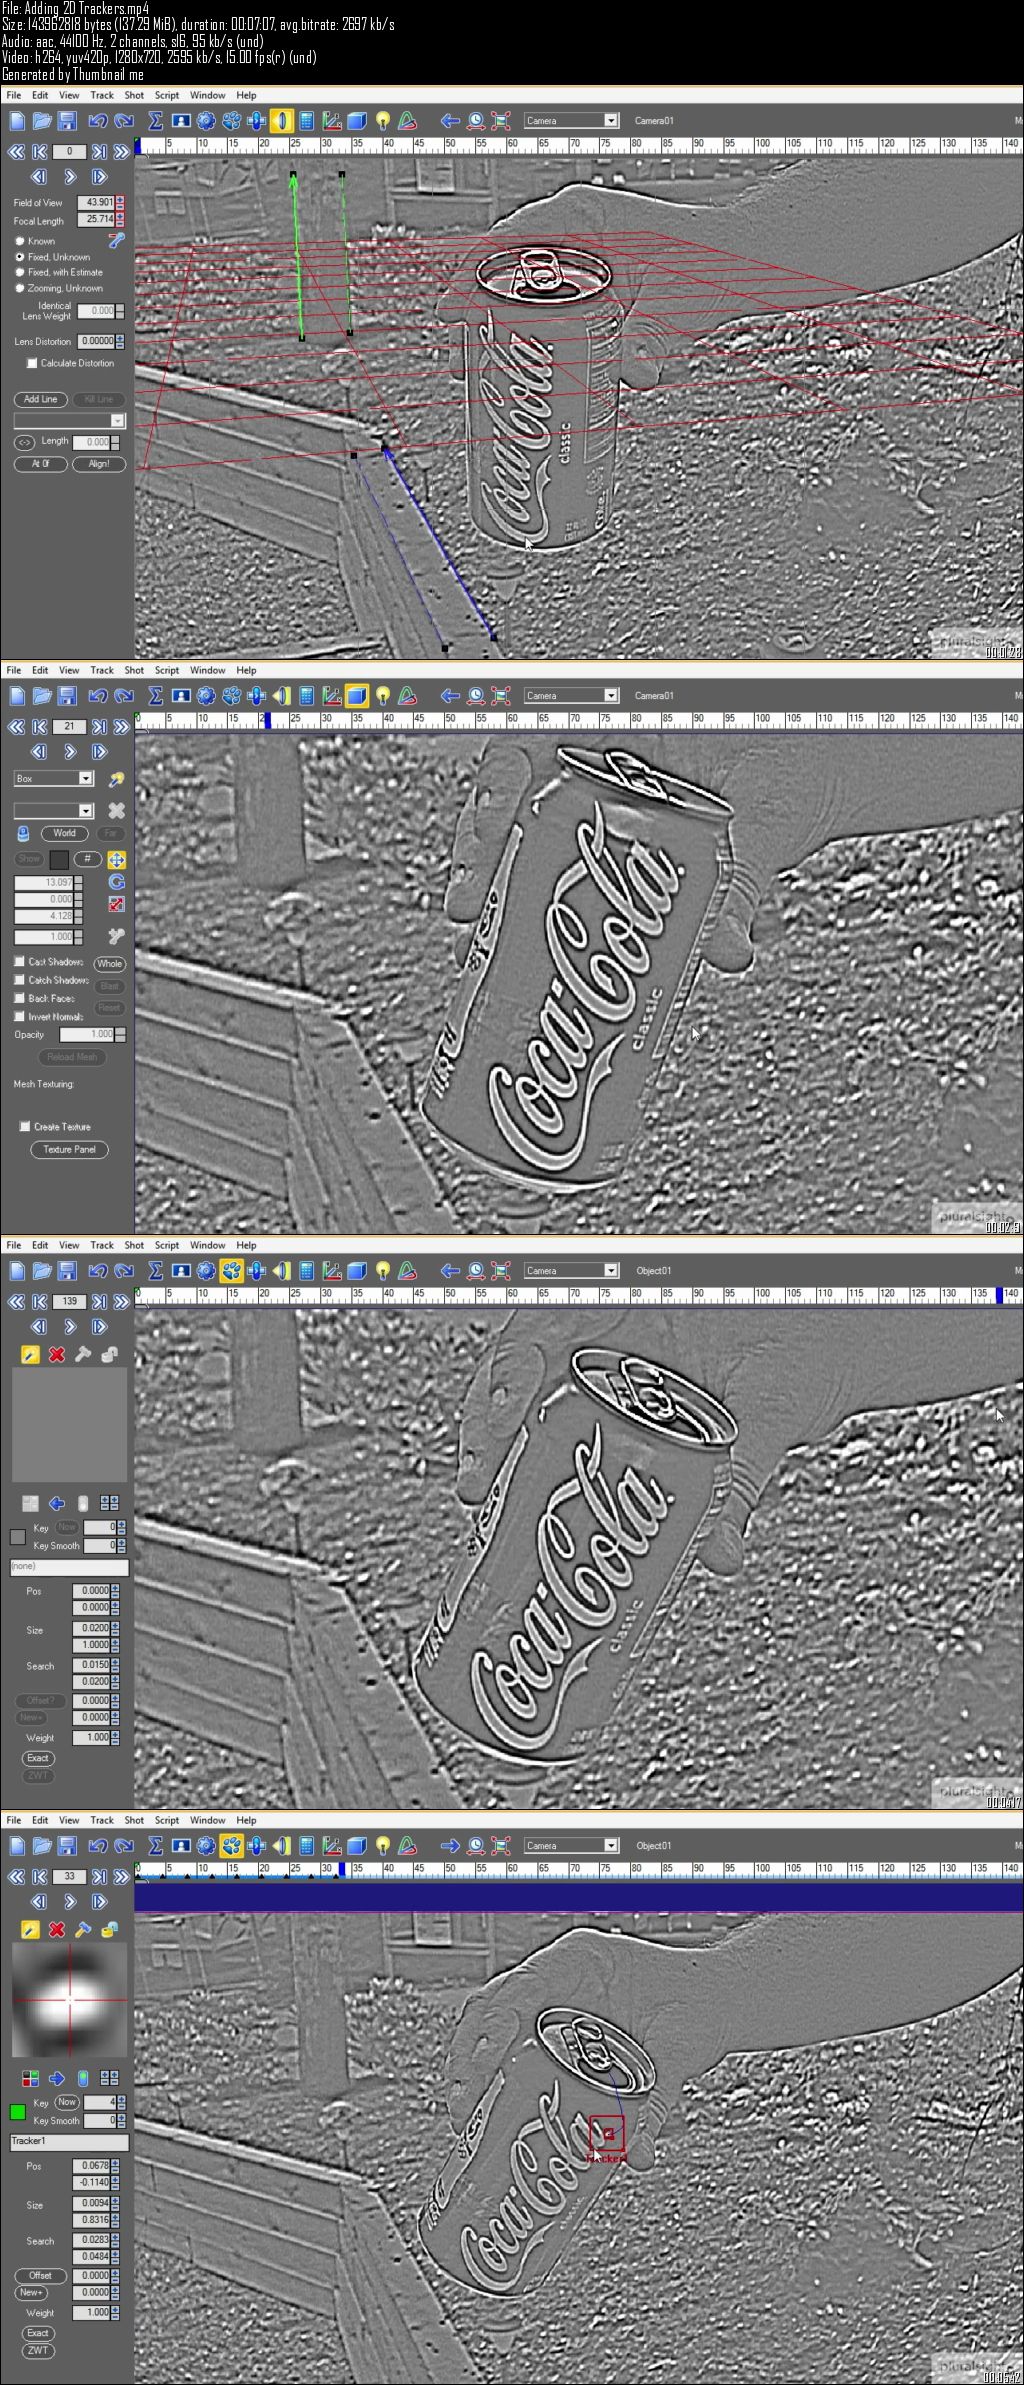Screen dimensions: 1024x2385
Task: Click Offset button in Tracker1 panel
Action: click(x=40, y=2275)
